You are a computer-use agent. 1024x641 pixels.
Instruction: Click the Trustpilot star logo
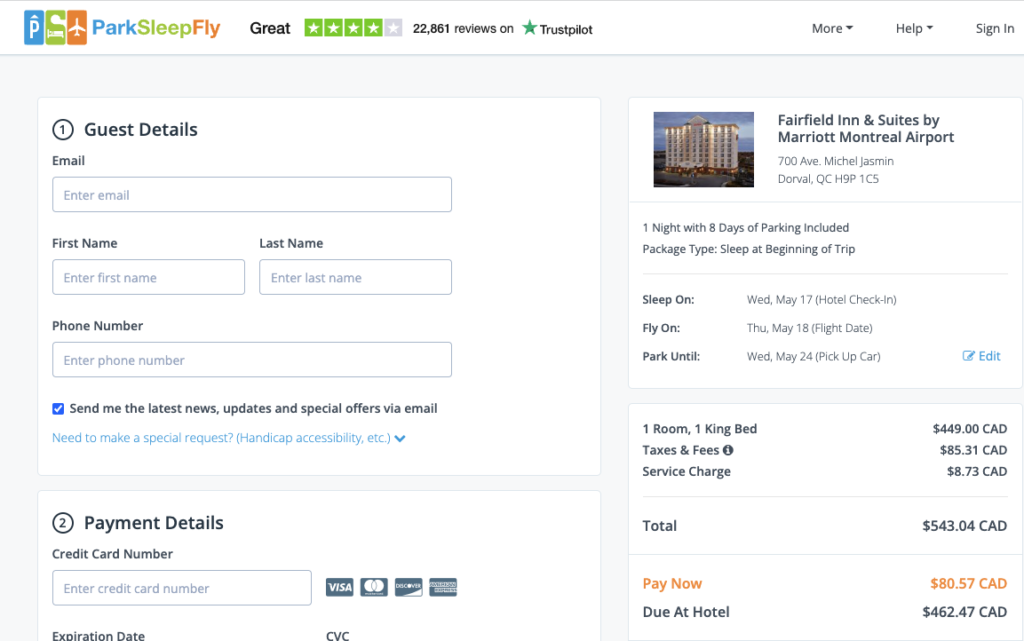coord(529,28)
